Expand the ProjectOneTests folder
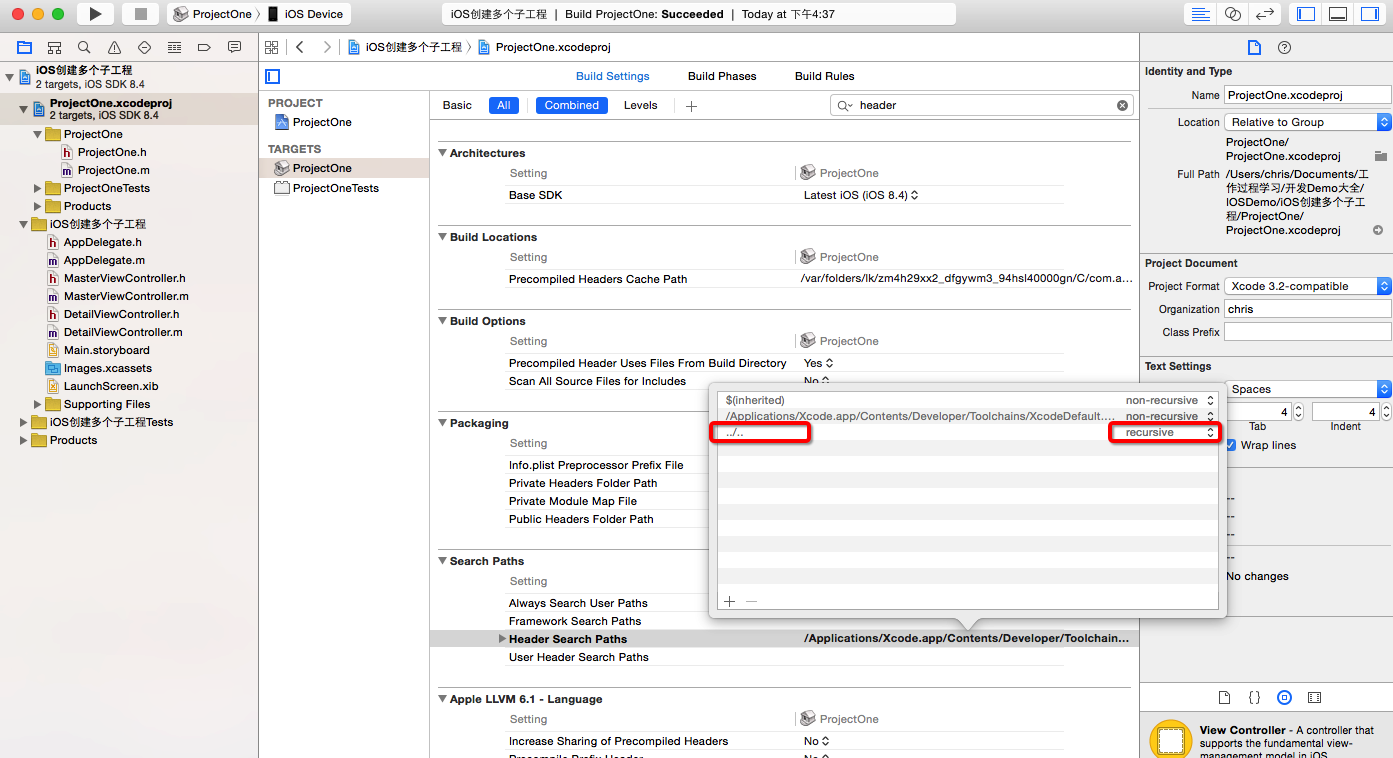1393x758 pixels. (38, 188)
